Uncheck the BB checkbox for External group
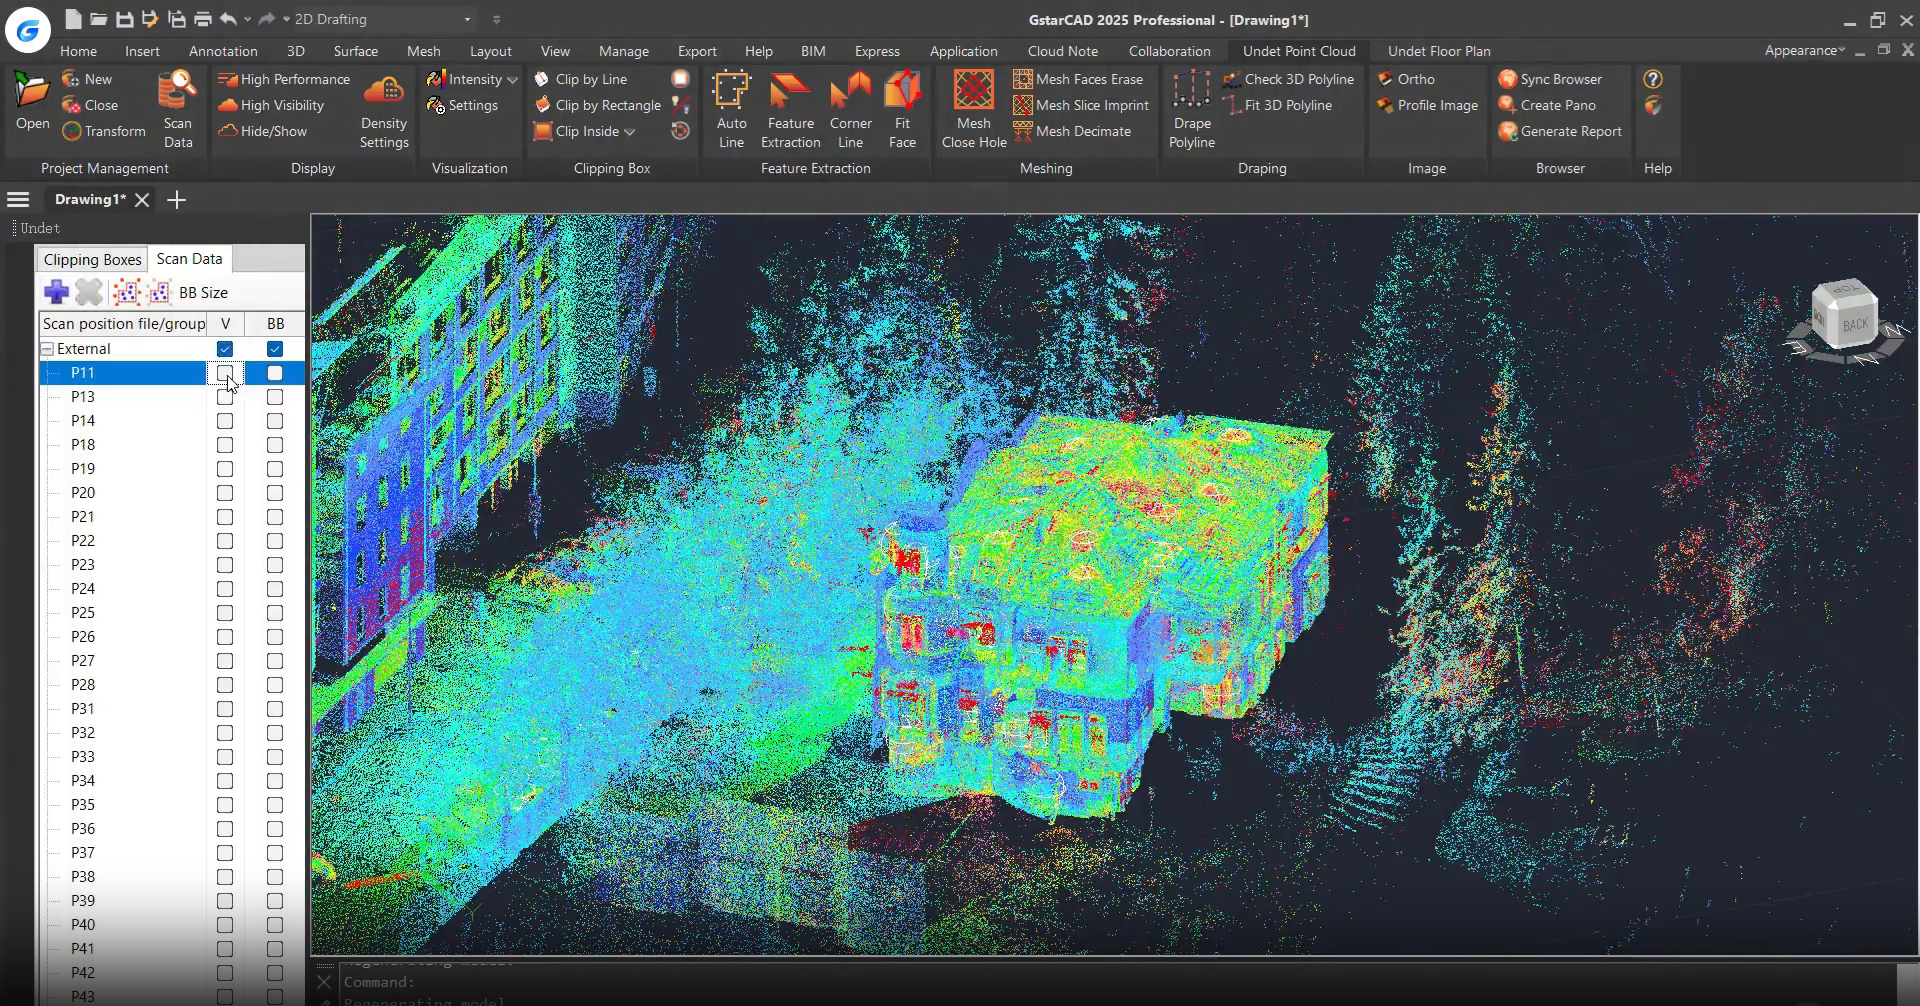This screenshot has height=1006, width=1920. click(x=273, y=348)
